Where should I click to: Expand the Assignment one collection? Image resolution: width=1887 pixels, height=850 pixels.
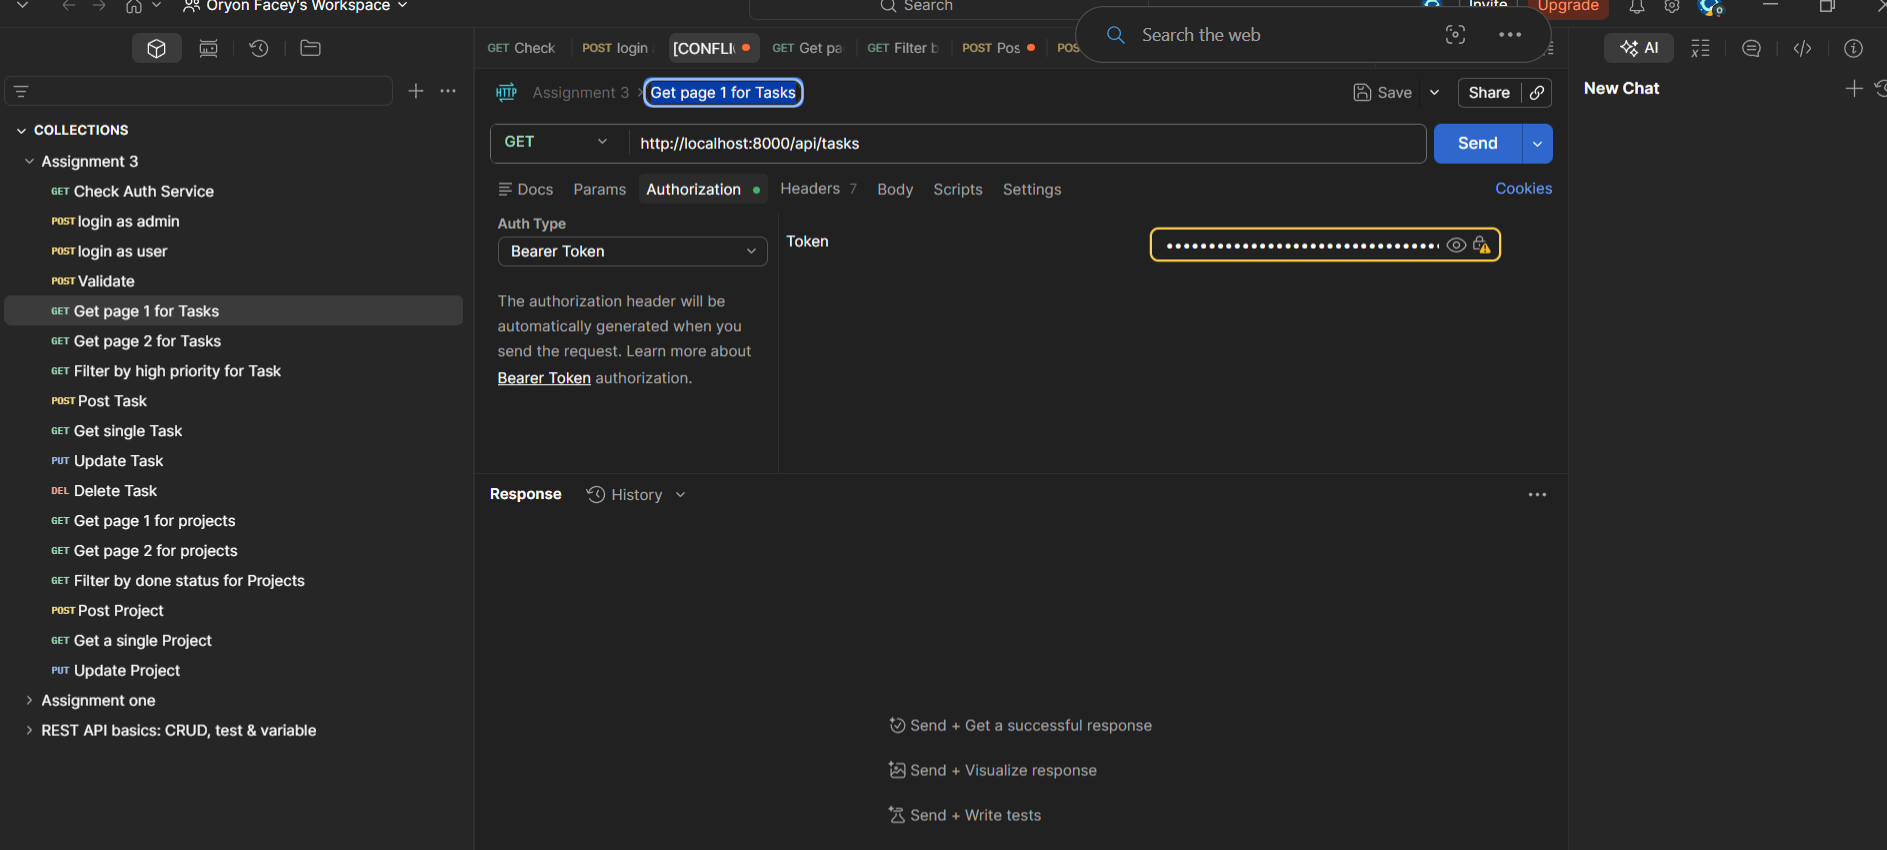[x=29, y=701]
